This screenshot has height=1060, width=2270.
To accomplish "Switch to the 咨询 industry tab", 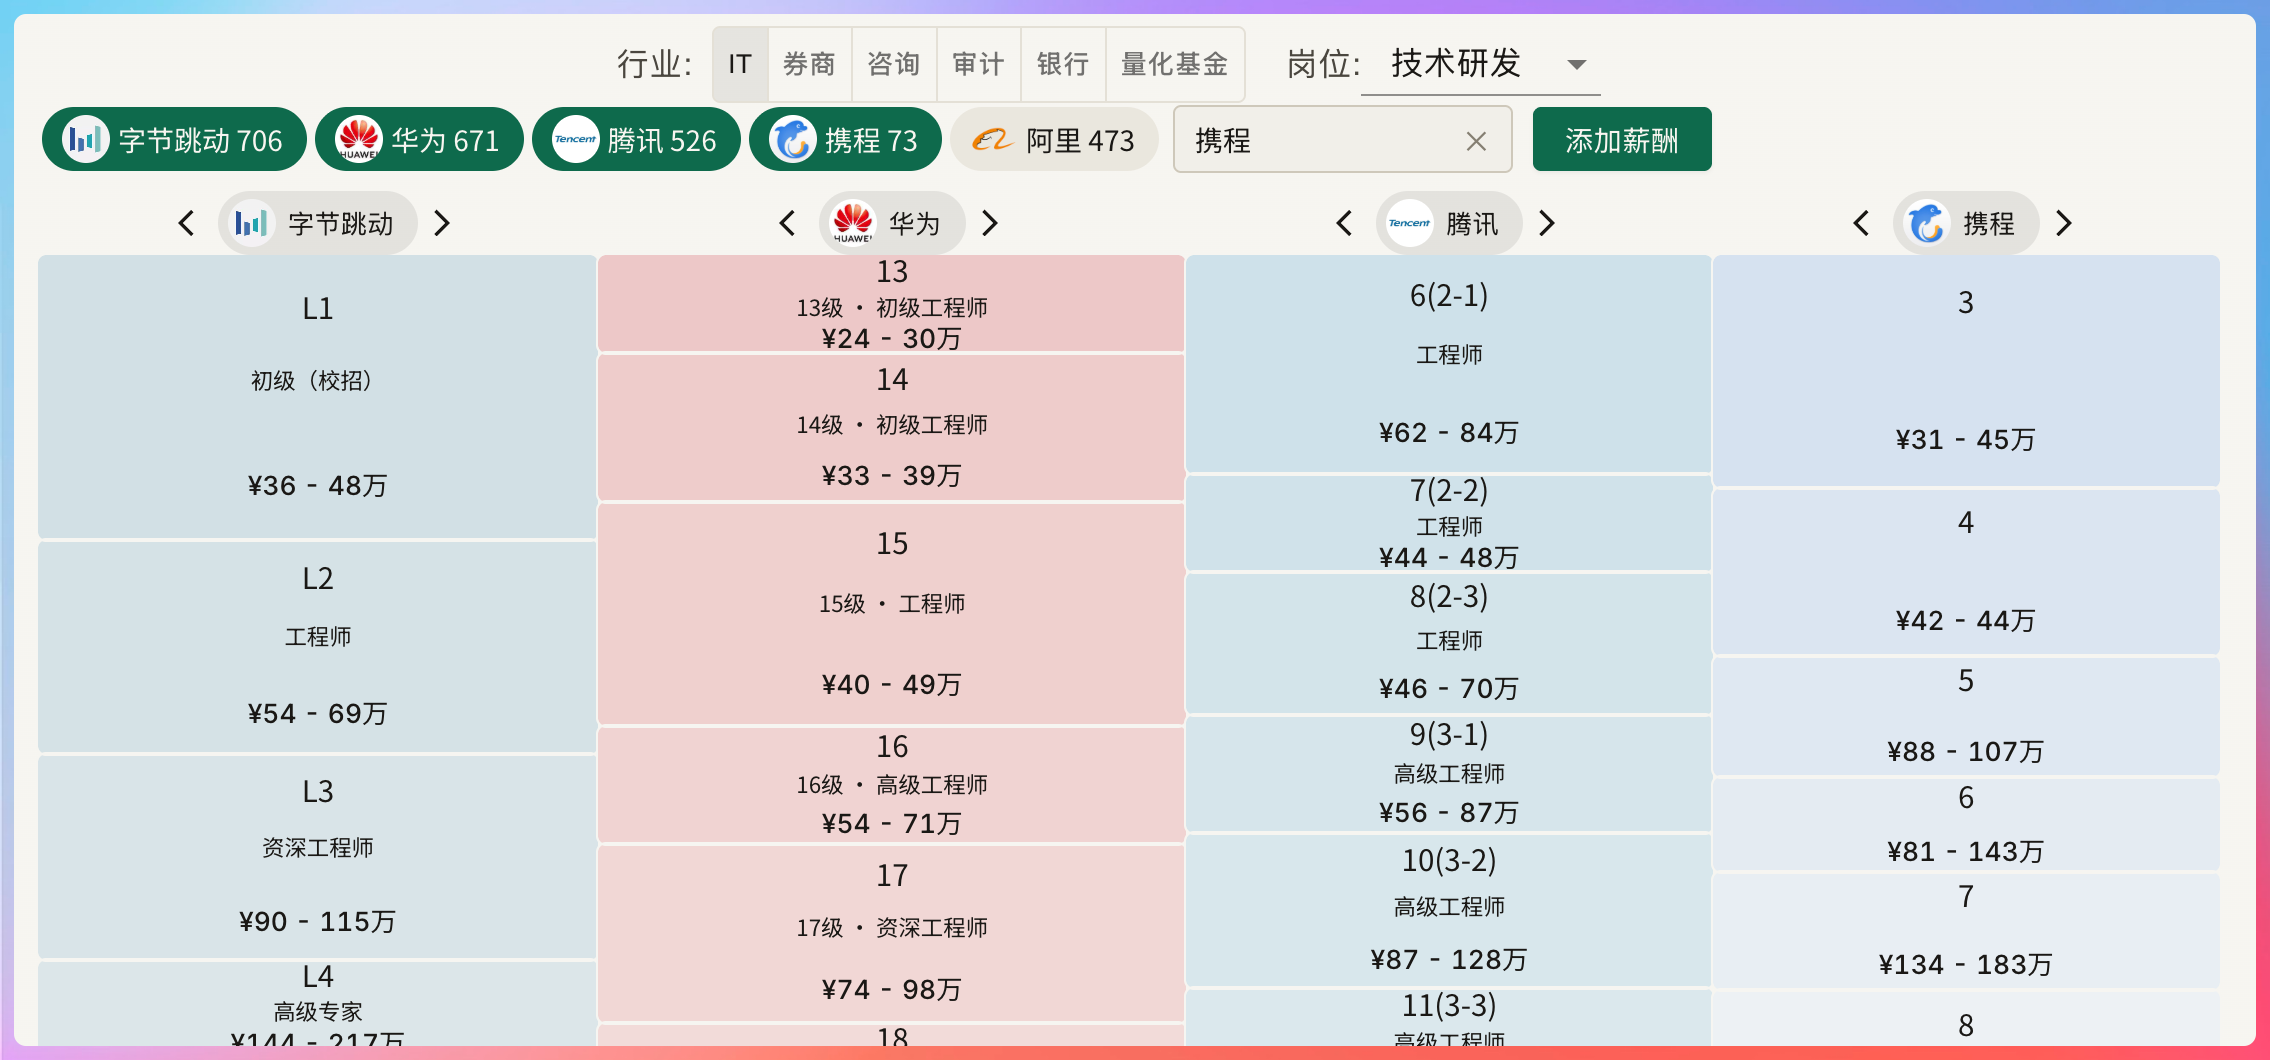I will [894, 64].
